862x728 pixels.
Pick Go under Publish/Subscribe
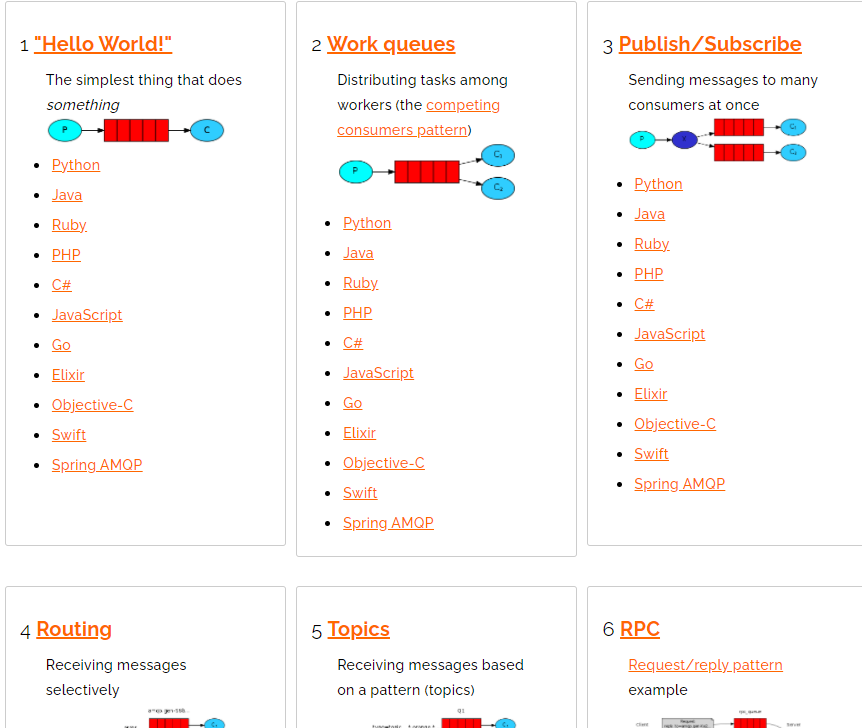(644, 363)
